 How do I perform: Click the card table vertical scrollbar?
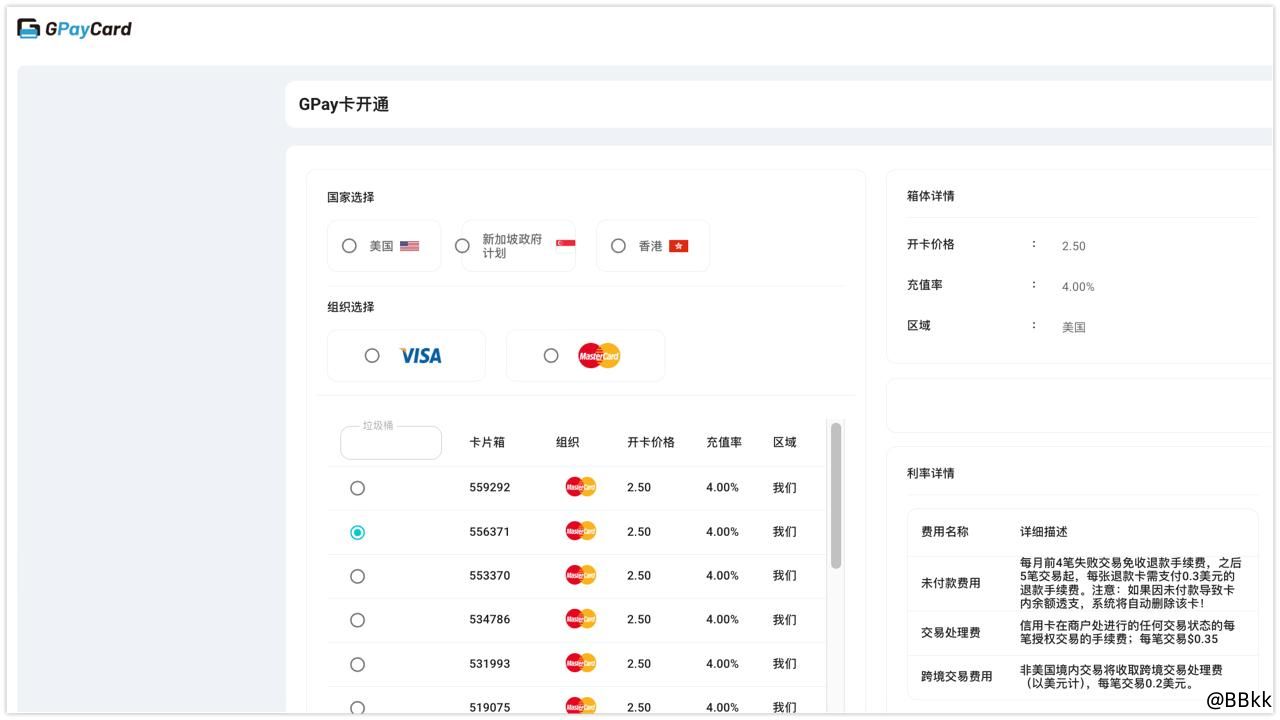[x=836, y=496]
